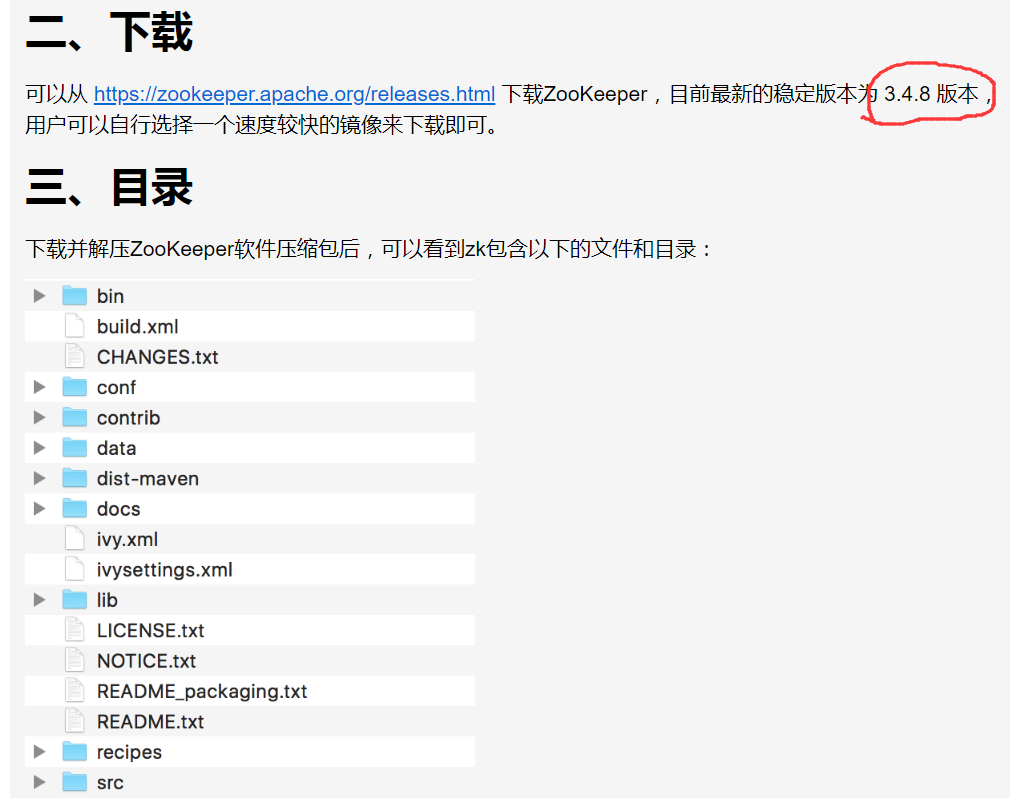Expand the contrib folder disclosure triangle
Screen dimensions: 1010x798
click(x=40, y=418)
